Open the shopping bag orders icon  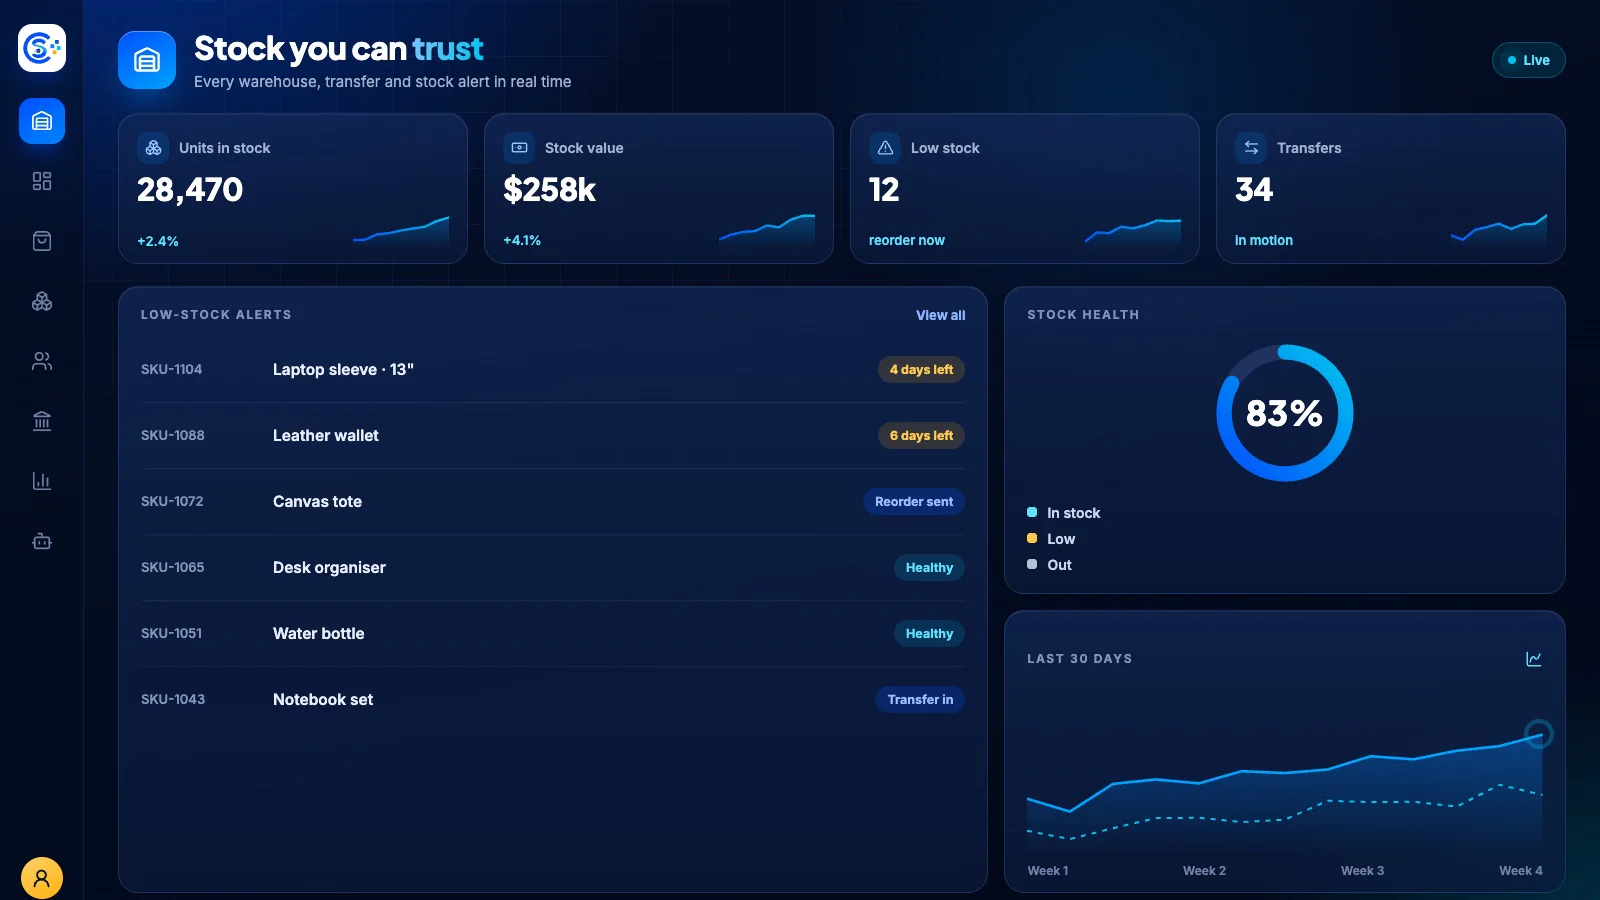pos(42,241)
